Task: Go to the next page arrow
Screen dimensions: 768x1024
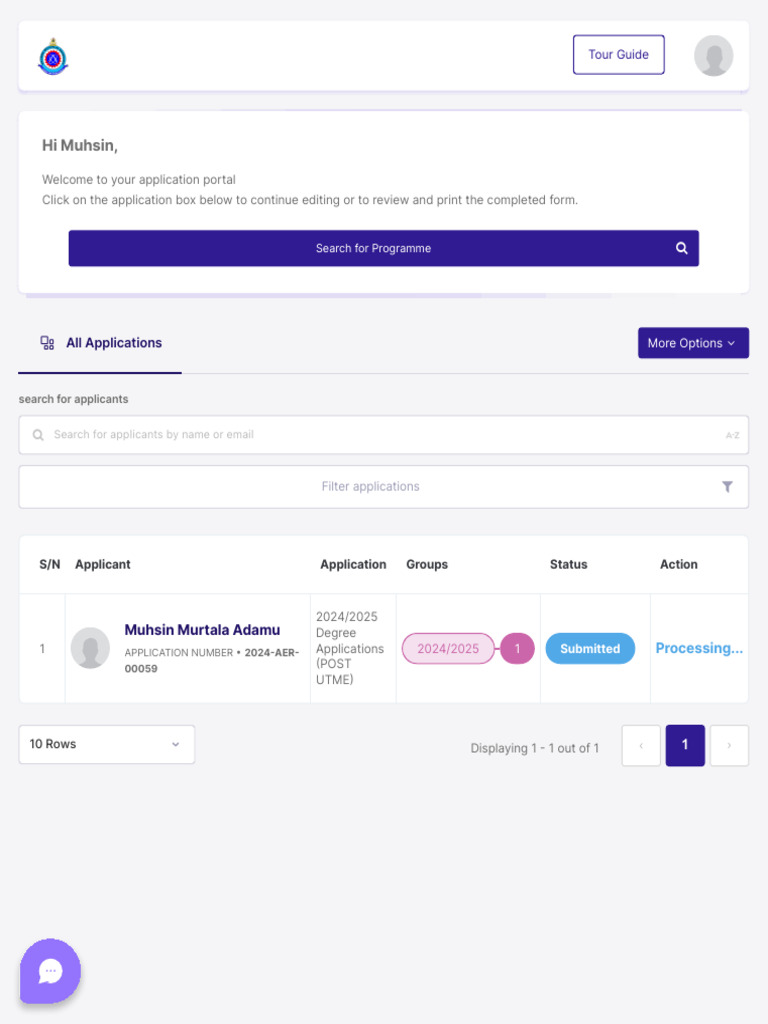Action: pyautogui.click(x=729, y=745)
